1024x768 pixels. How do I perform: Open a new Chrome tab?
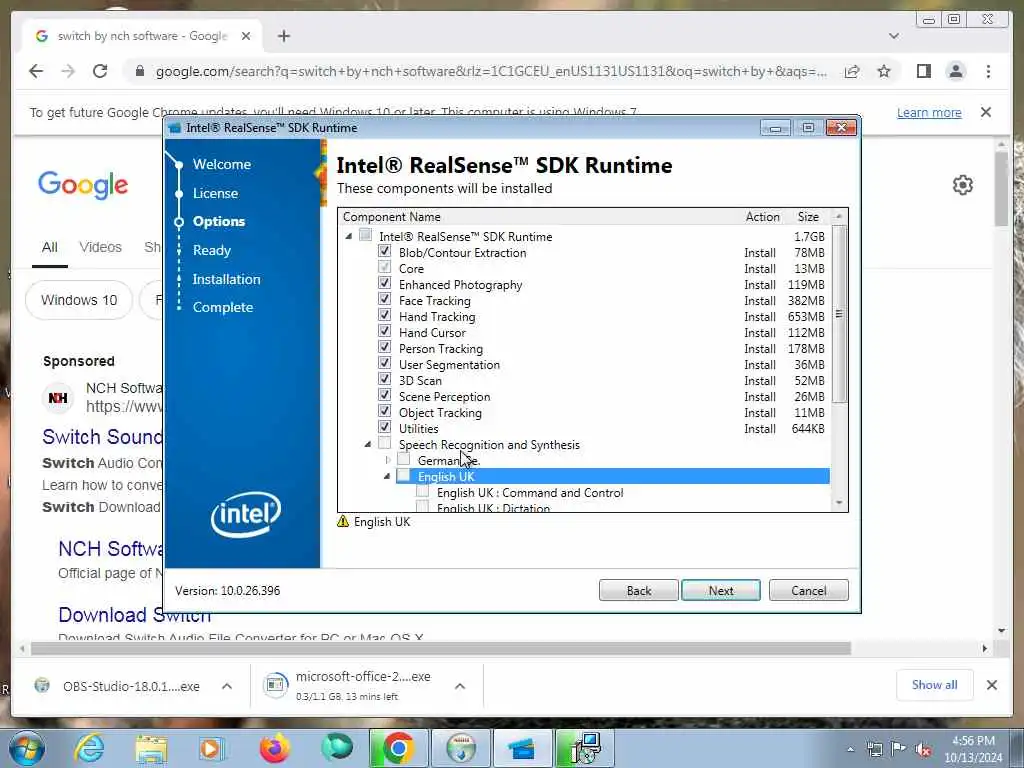pos(283,36)
